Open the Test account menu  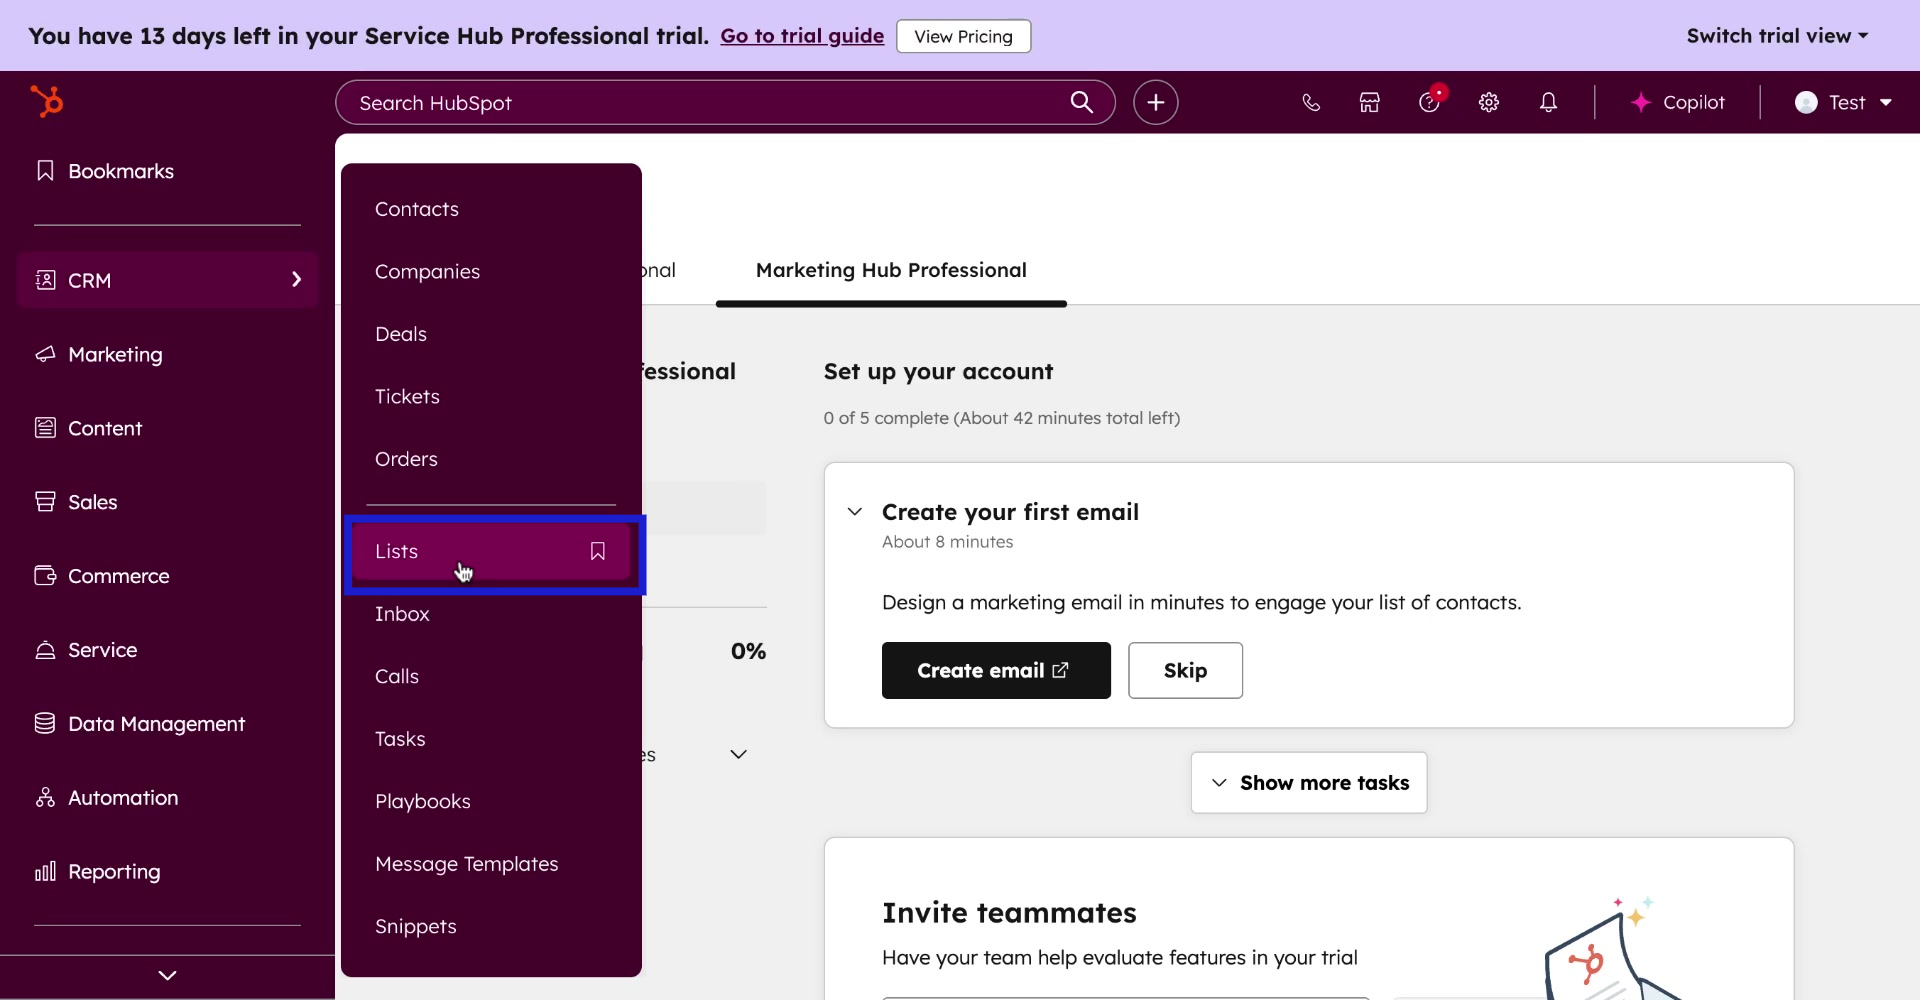tap(1843, 102)
